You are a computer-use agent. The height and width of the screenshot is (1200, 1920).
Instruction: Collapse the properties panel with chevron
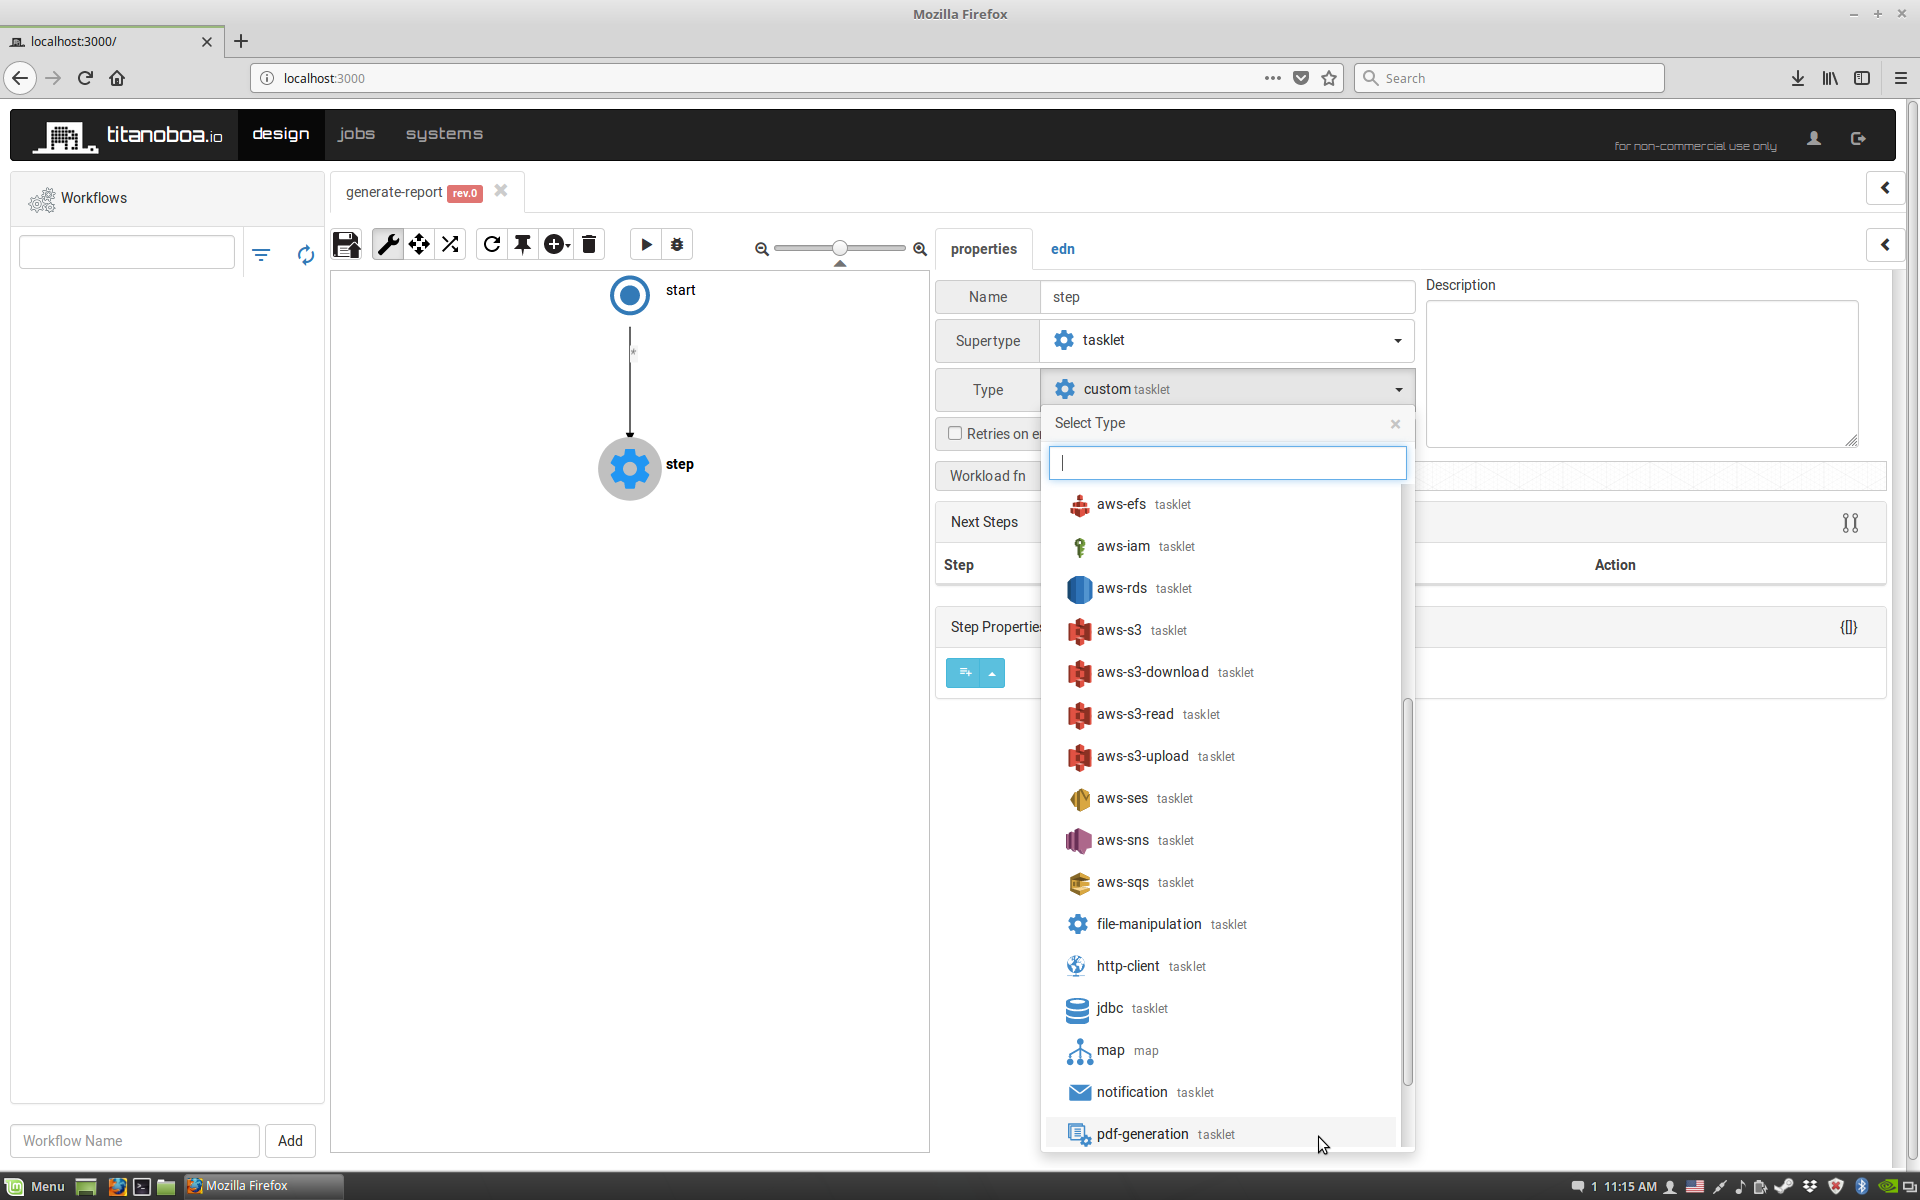(x=1885, y=245)
